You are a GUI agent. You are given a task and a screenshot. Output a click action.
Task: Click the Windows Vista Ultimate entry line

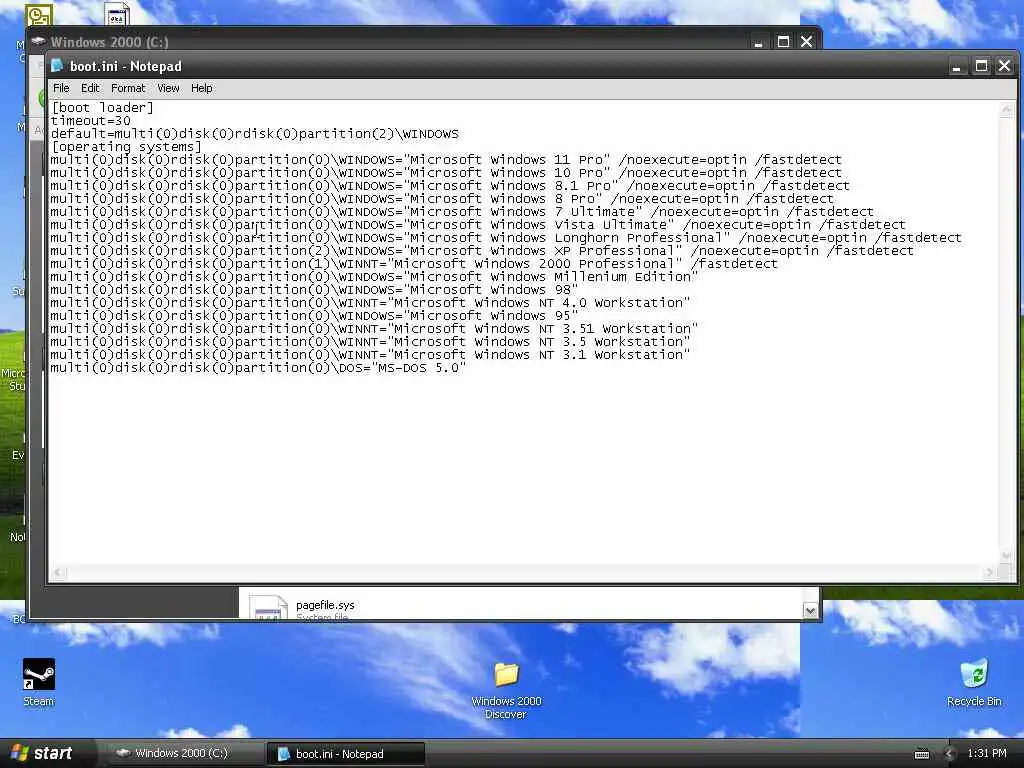(x=478, y=225)
